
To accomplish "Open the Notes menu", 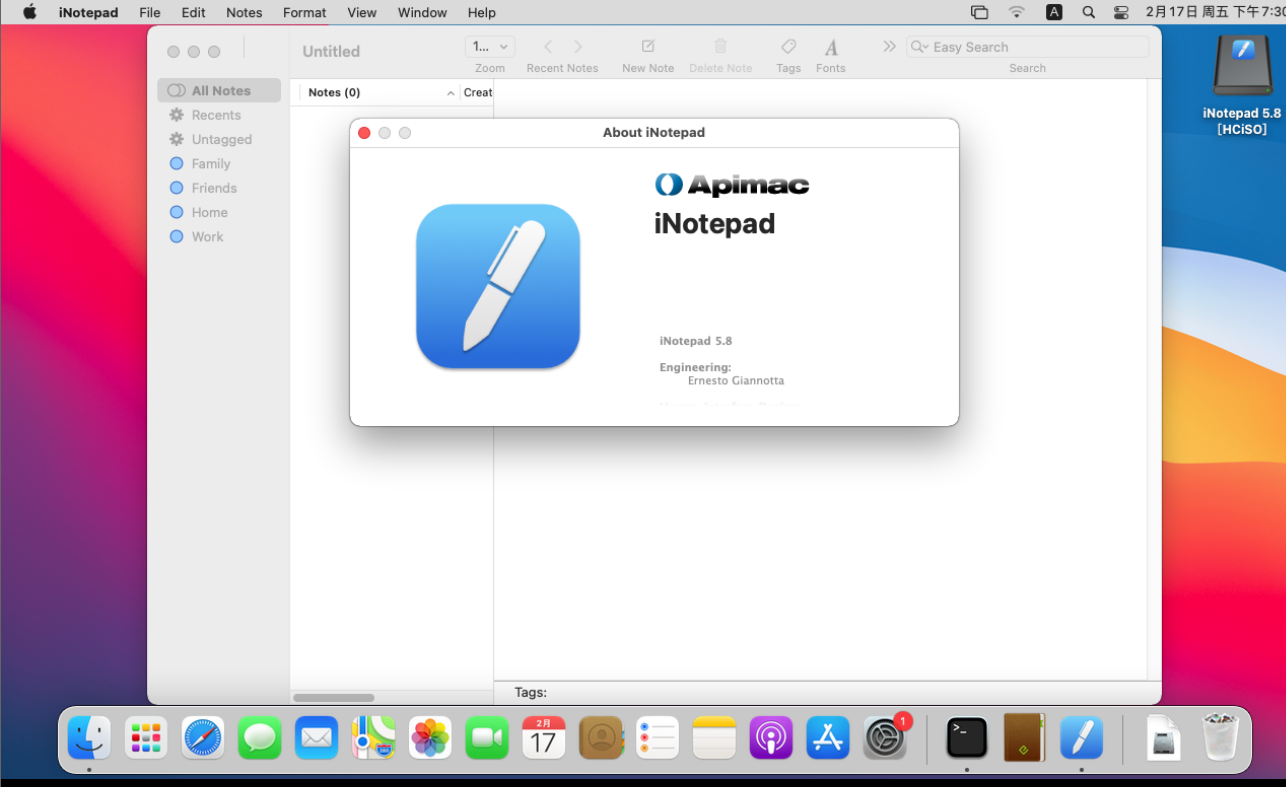I will 244,12.
